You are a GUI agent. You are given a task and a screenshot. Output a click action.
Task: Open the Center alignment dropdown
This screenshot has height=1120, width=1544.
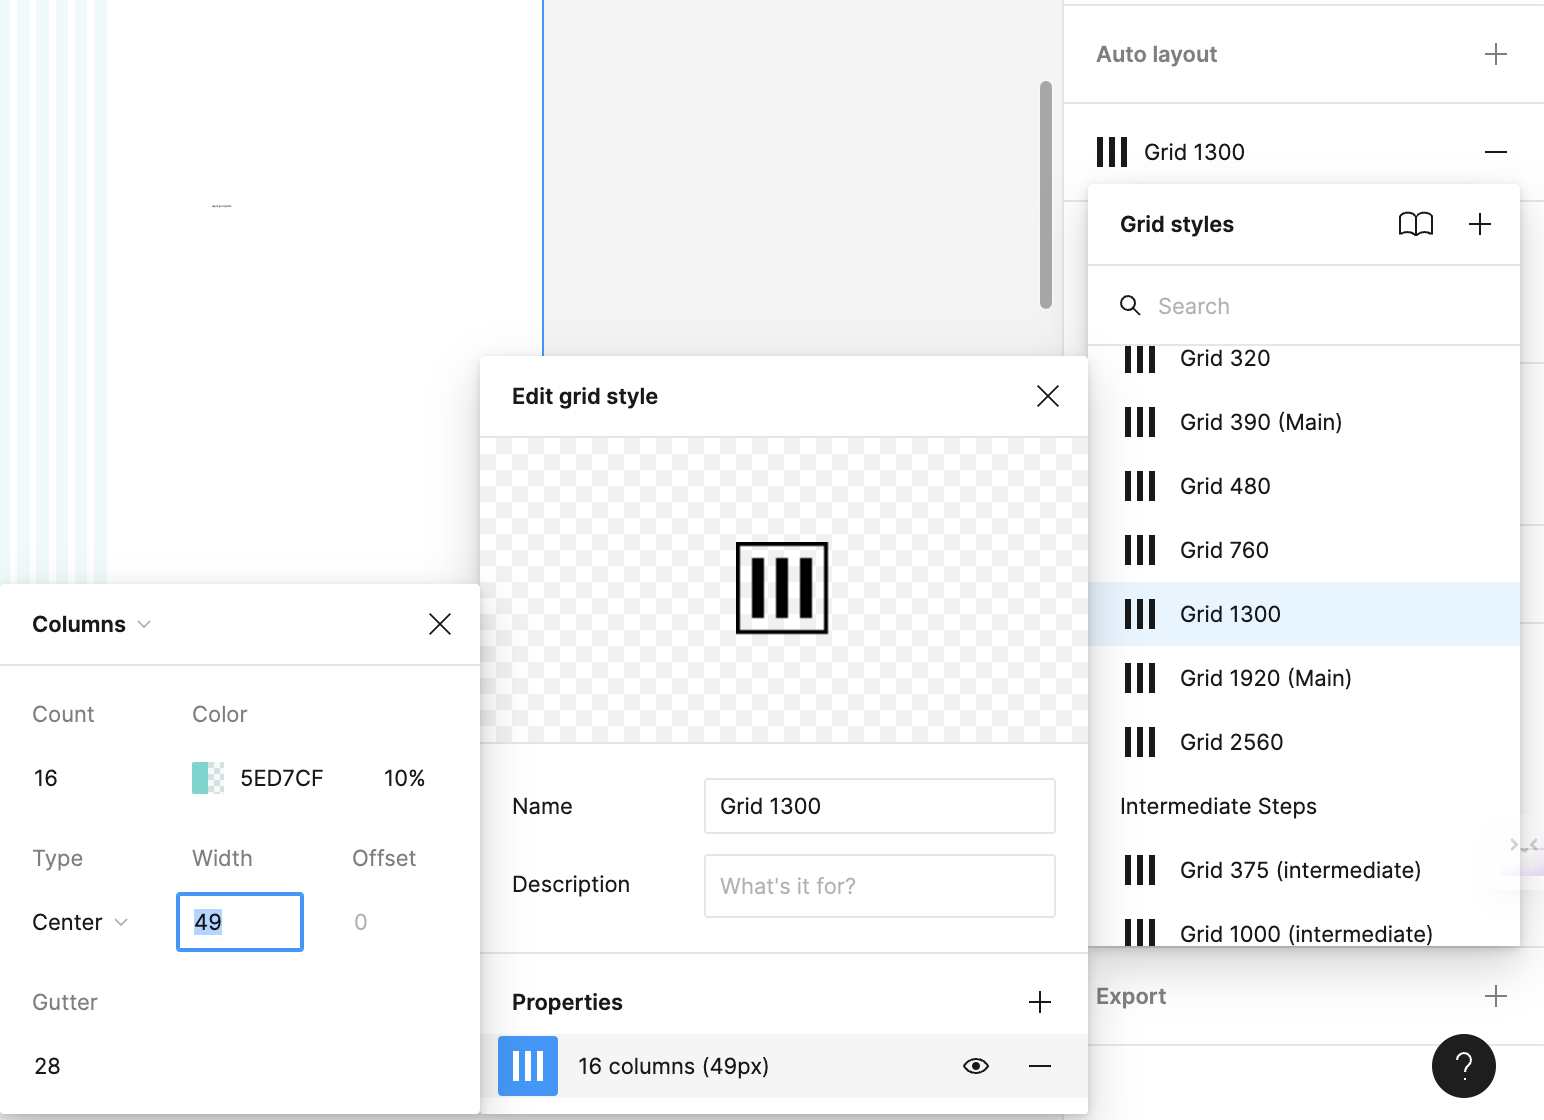tap(124, 922)
